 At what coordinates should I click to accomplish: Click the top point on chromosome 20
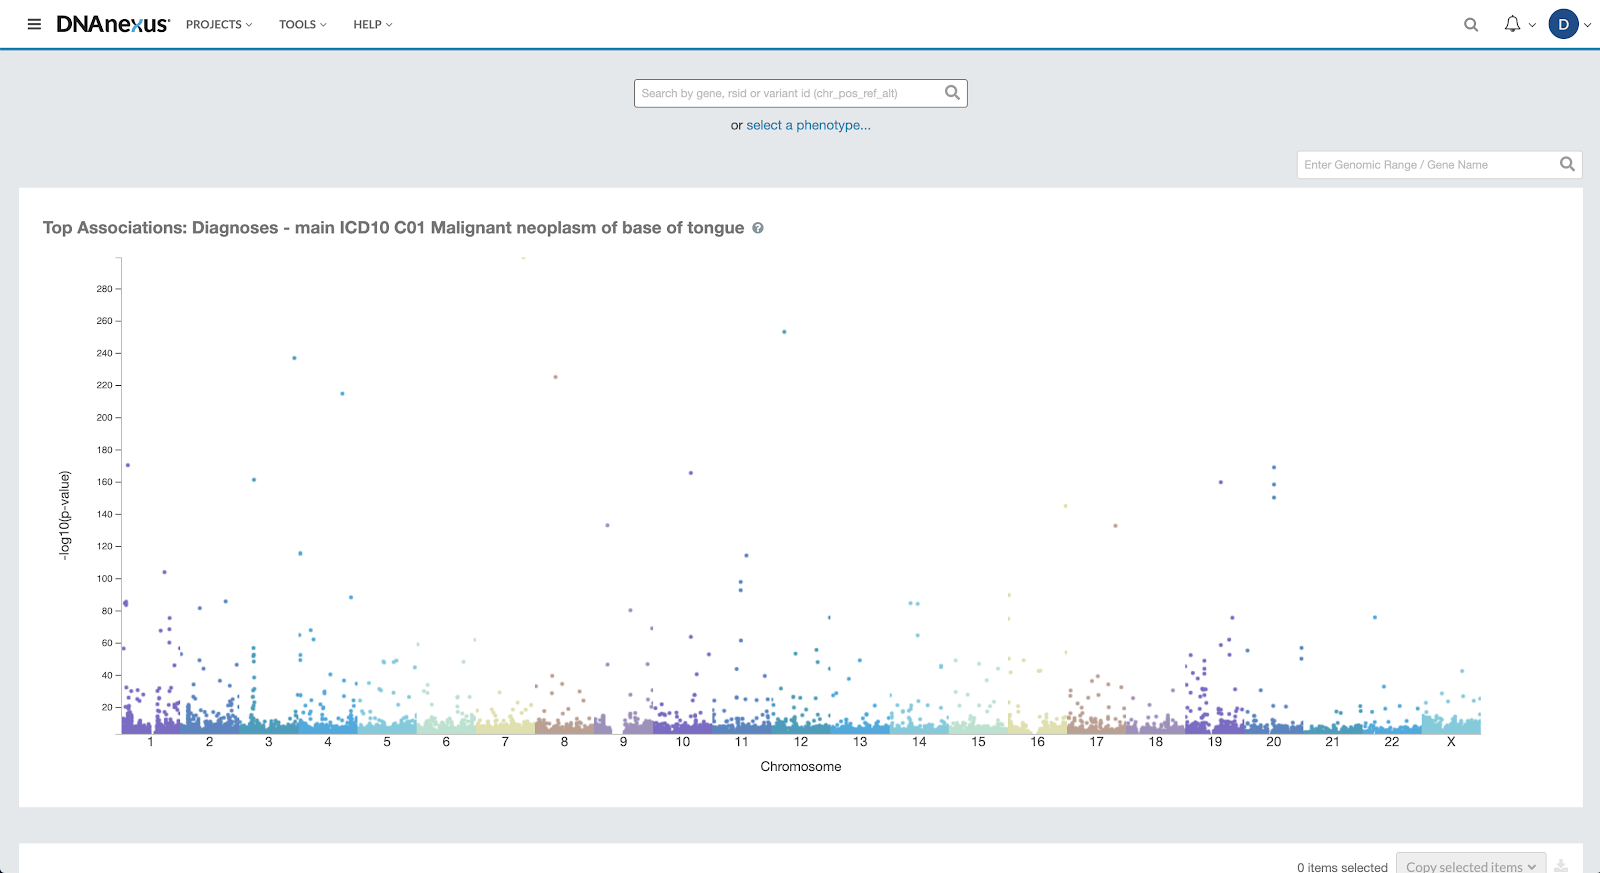click(x=1274, y=467)
